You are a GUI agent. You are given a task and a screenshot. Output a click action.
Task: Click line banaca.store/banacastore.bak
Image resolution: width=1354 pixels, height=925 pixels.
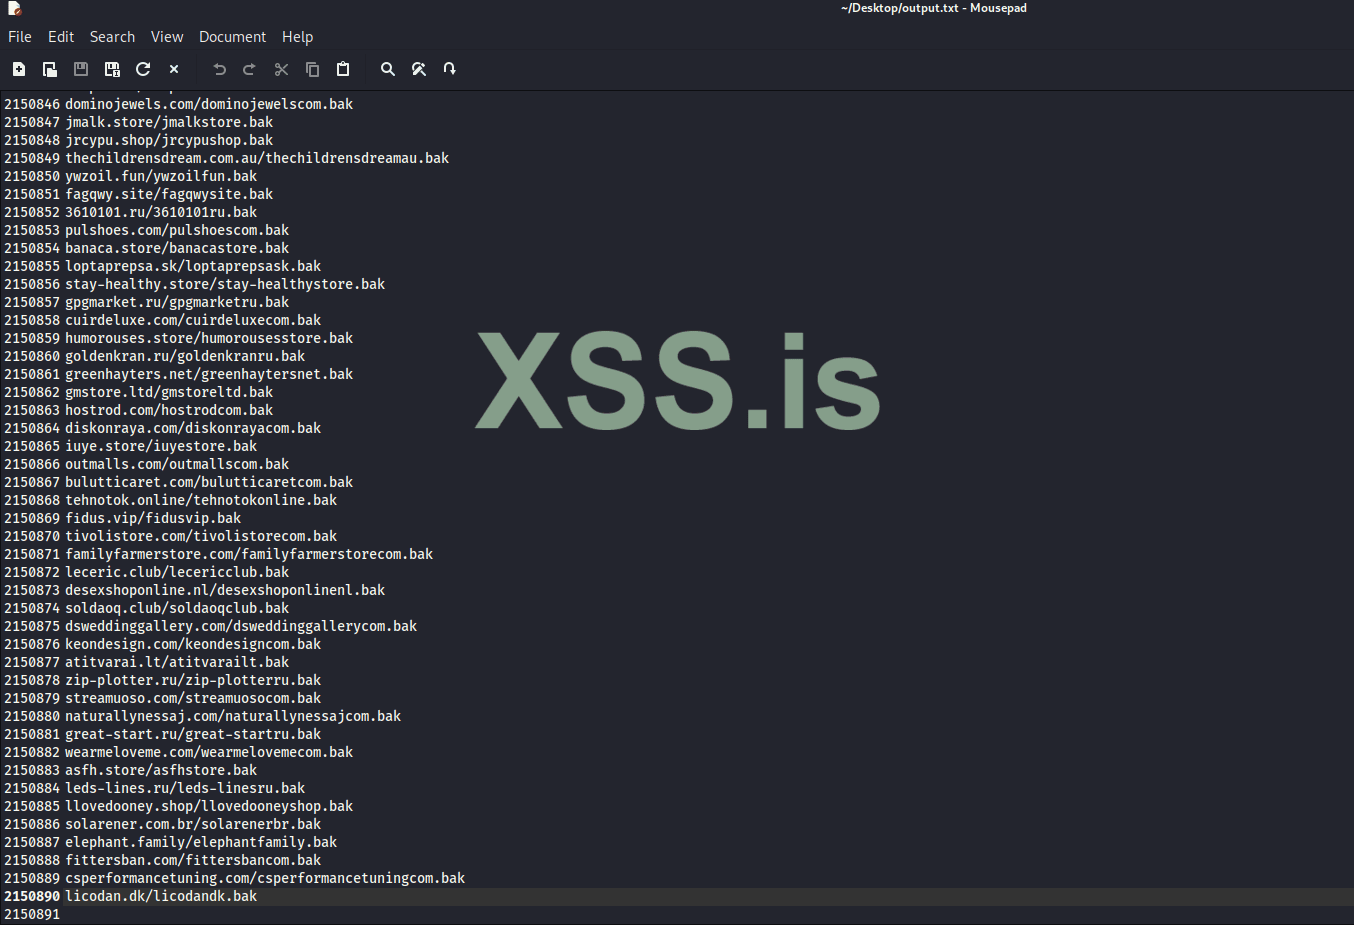coord(177,248)
